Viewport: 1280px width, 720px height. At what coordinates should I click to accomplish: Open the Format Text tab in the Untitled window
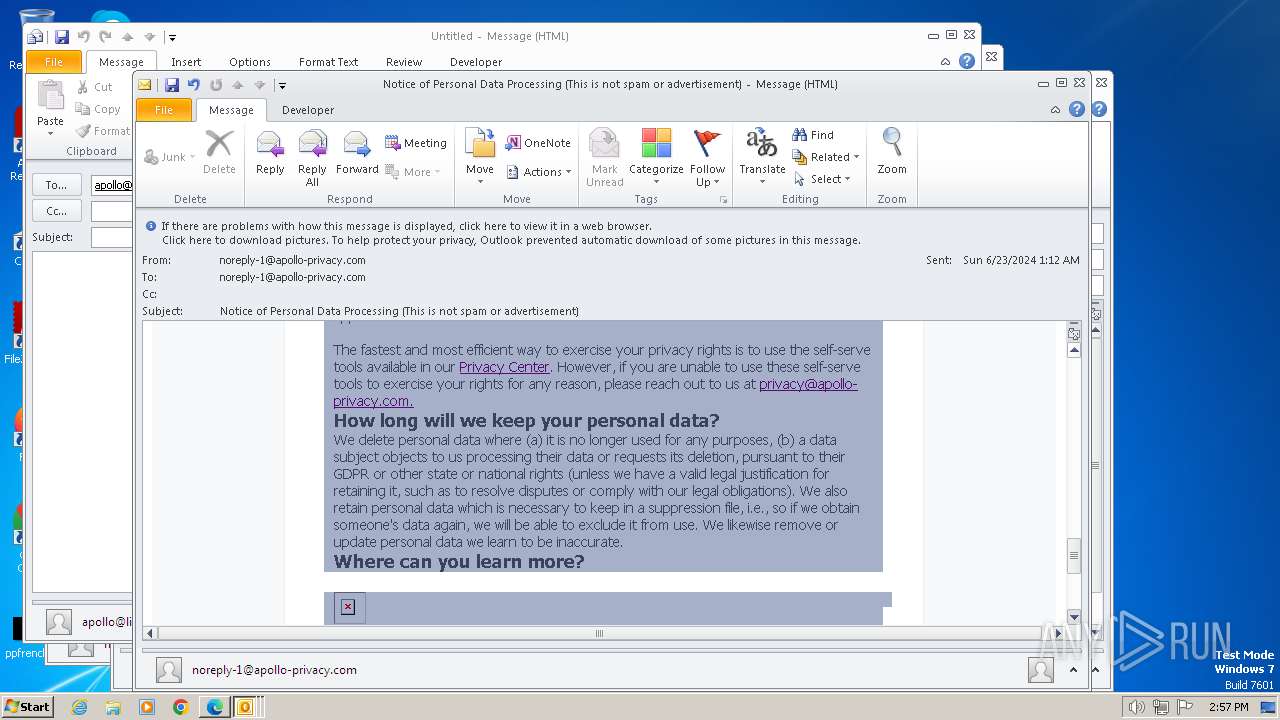point(328,62)
